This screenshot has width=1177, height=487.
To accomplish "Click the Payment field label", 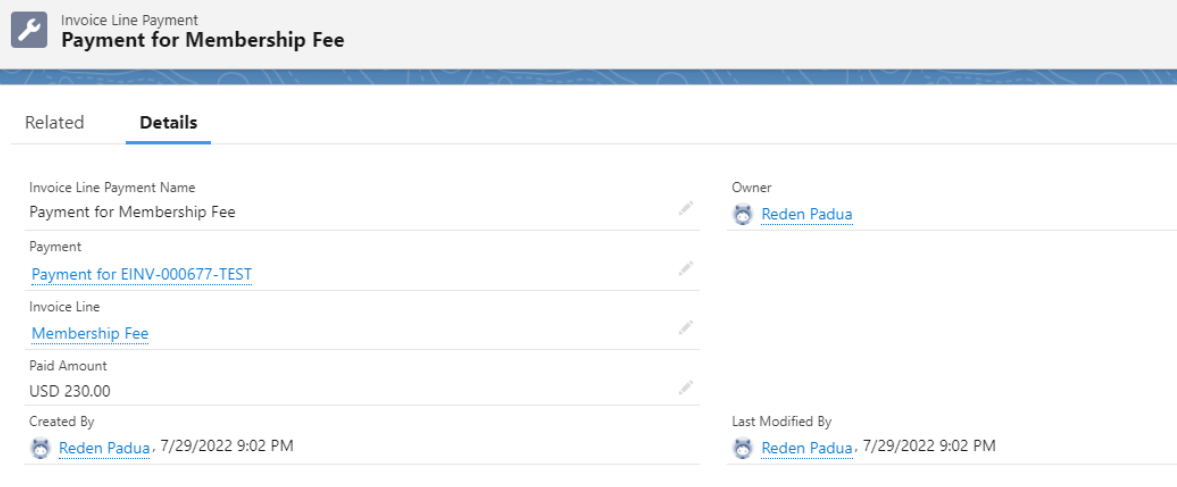I will pyautogui.click(x=56, y=247).
